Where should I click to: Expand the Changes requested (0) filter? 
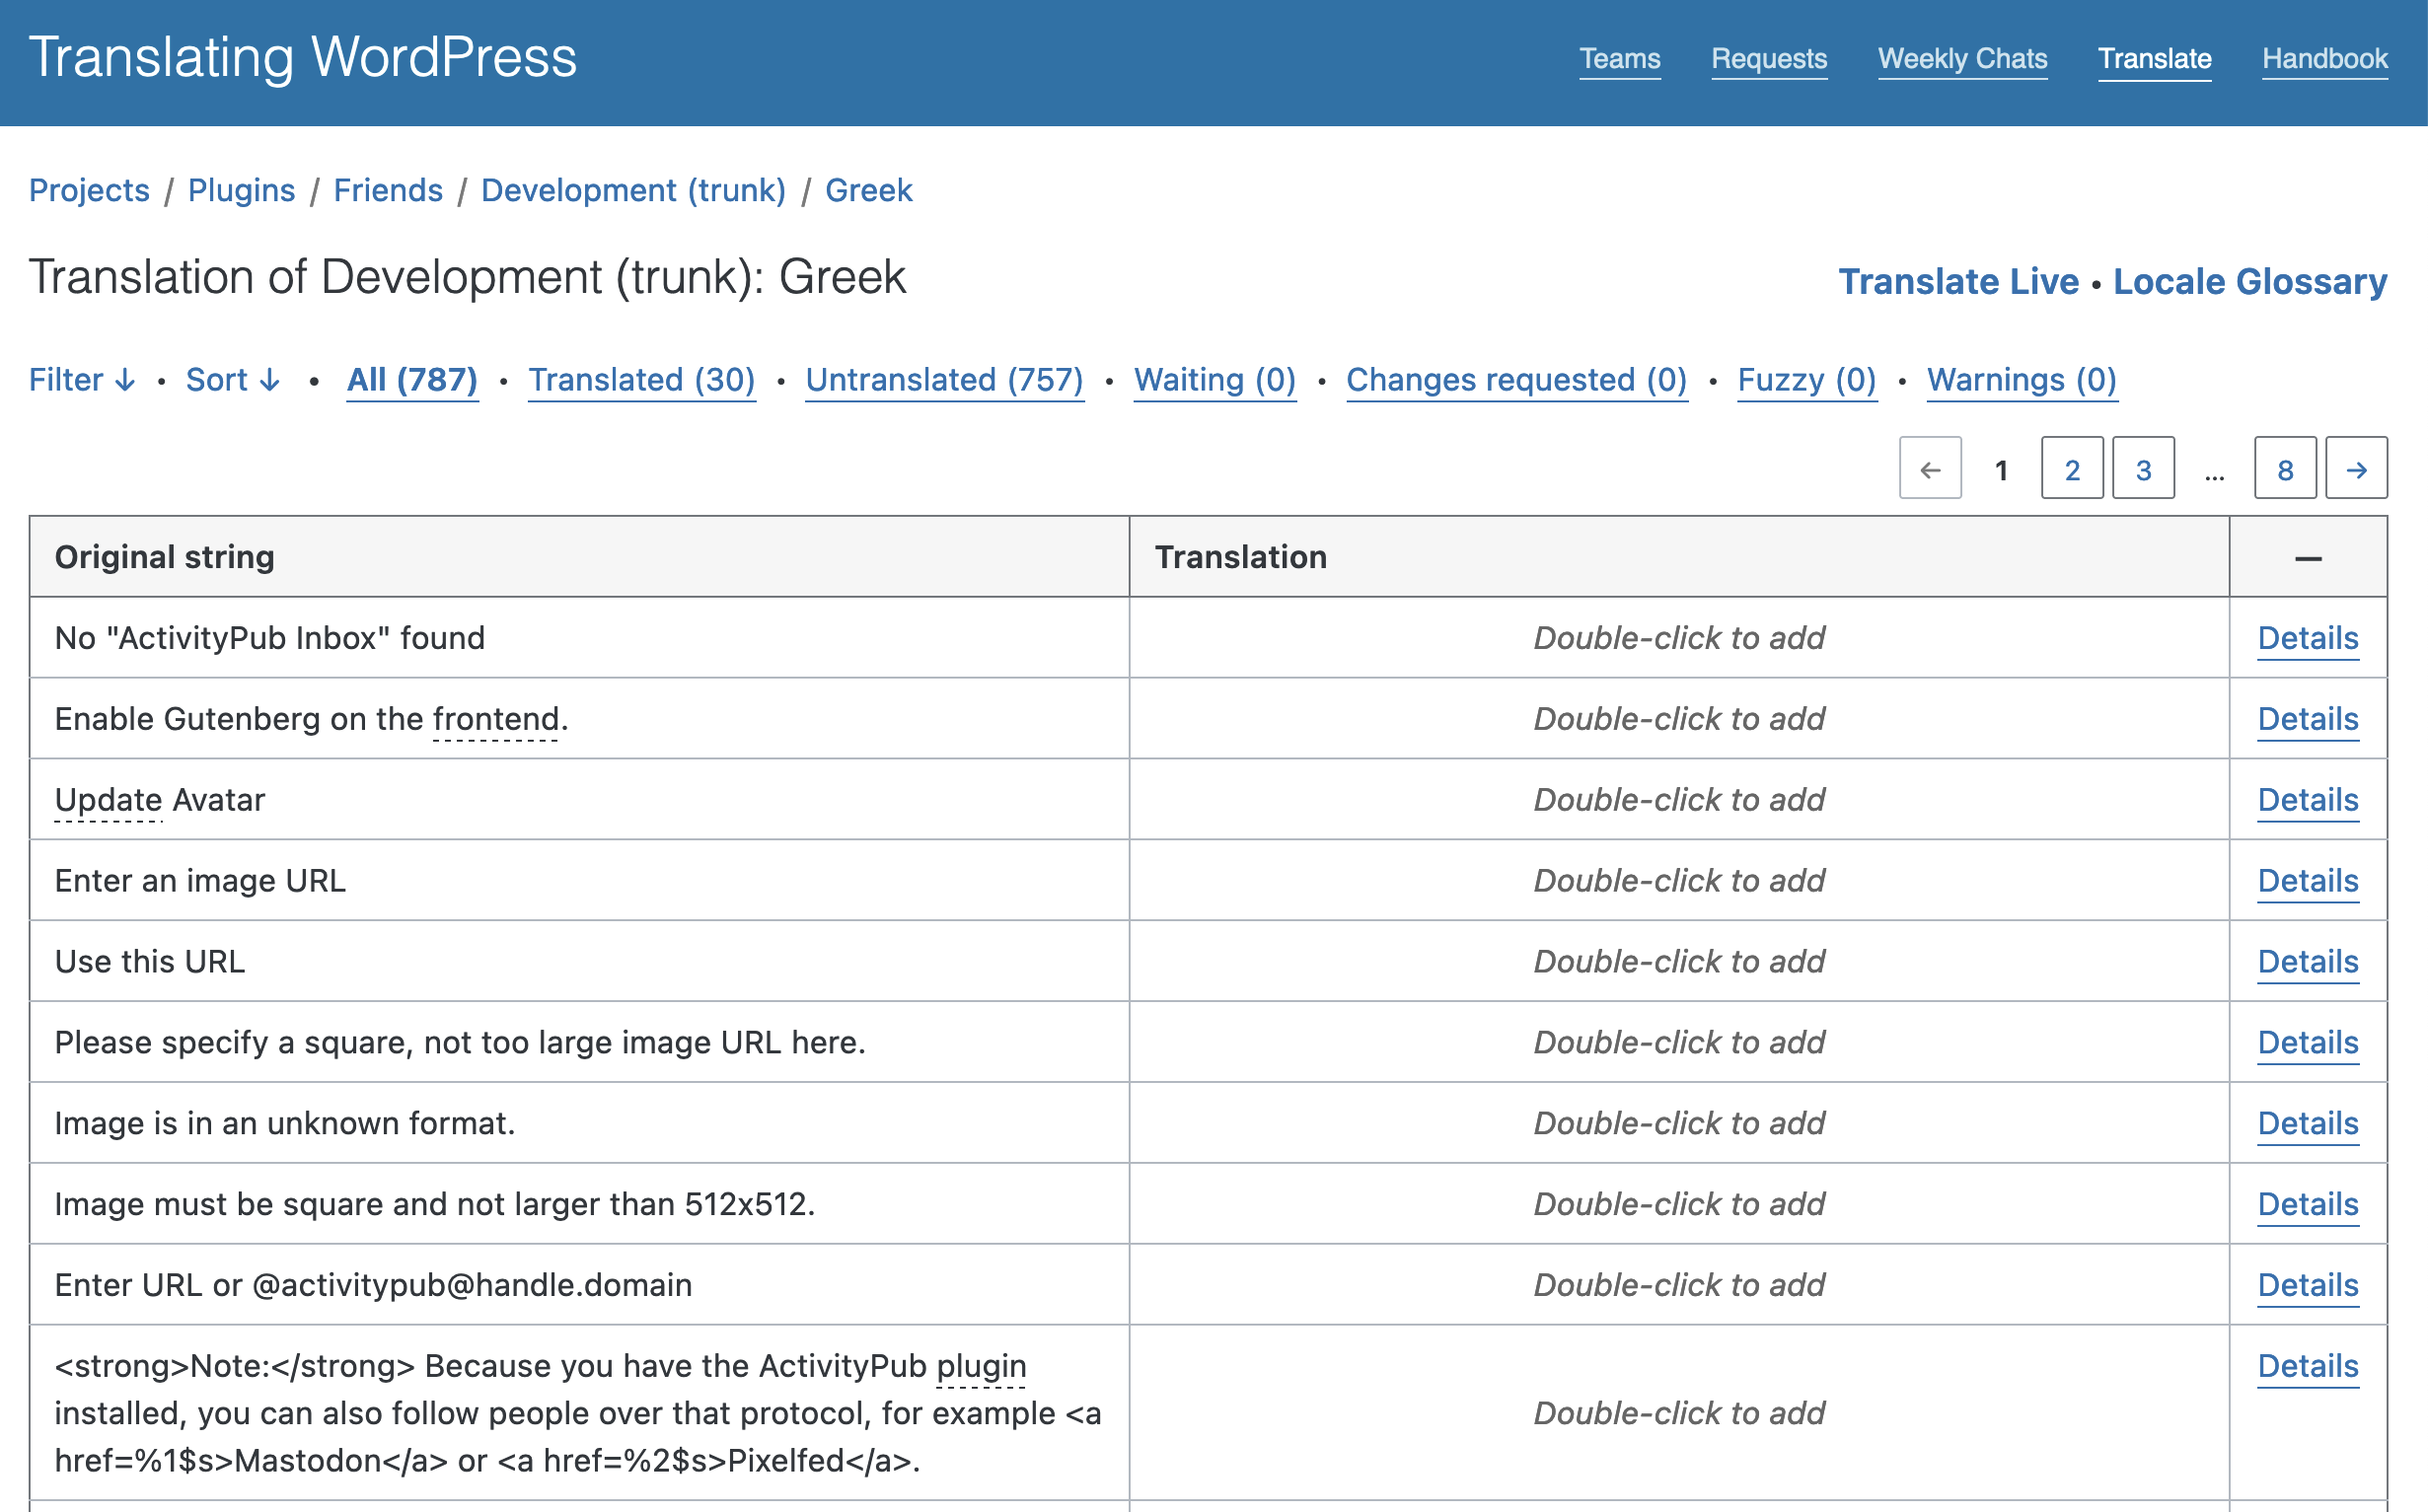tap(1515, 380)
